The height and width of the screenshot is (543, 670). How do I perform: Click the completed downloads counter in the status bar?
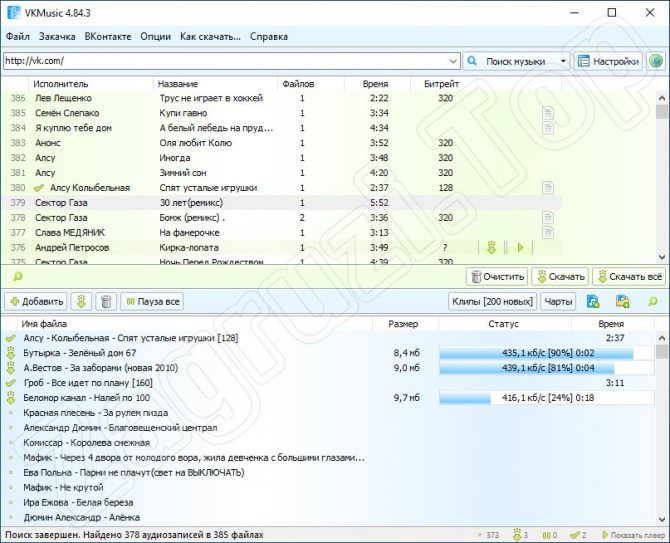coord(579,535)
